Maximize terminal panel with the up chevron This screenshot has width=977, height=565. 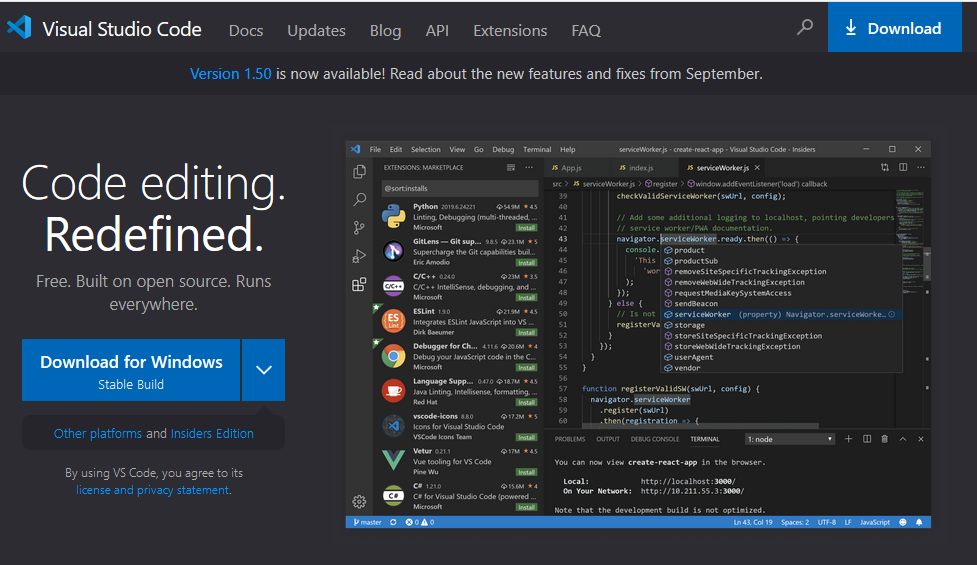click(x=903, y=439)
